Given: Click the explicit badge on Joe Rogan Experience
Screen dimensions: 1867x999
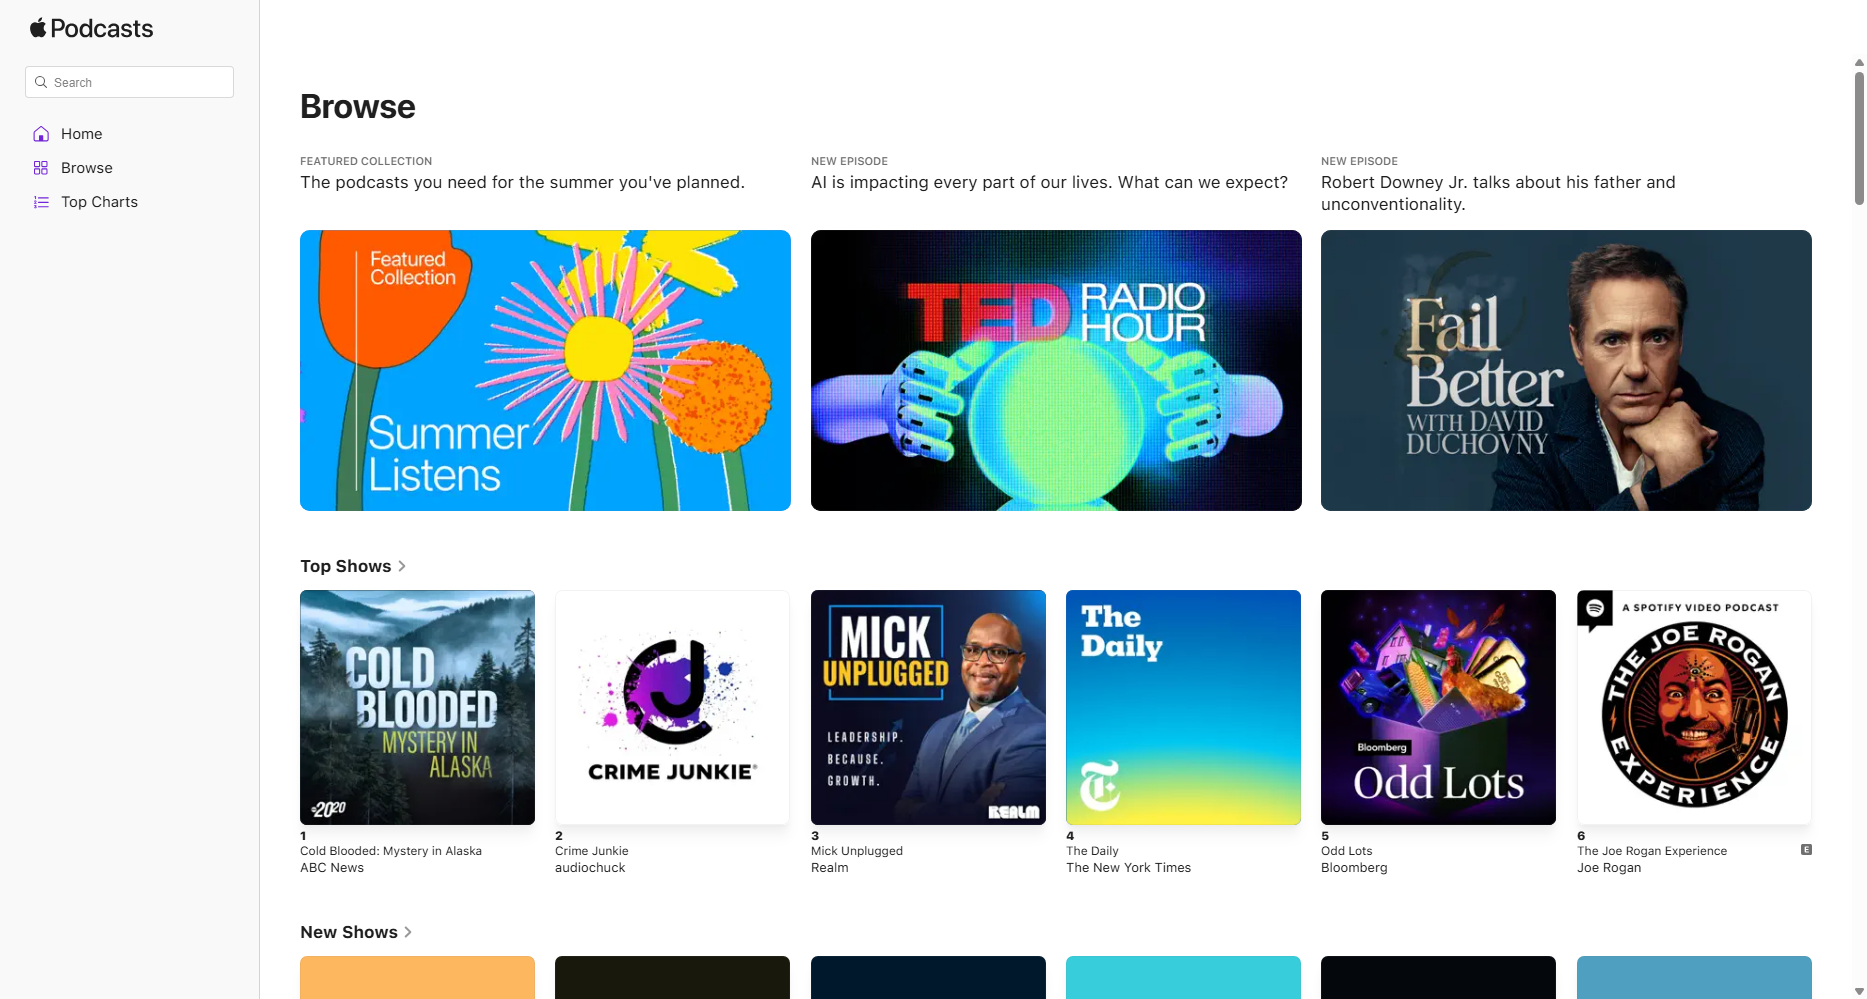Looking at the screenshot, I should [1806, 850].
